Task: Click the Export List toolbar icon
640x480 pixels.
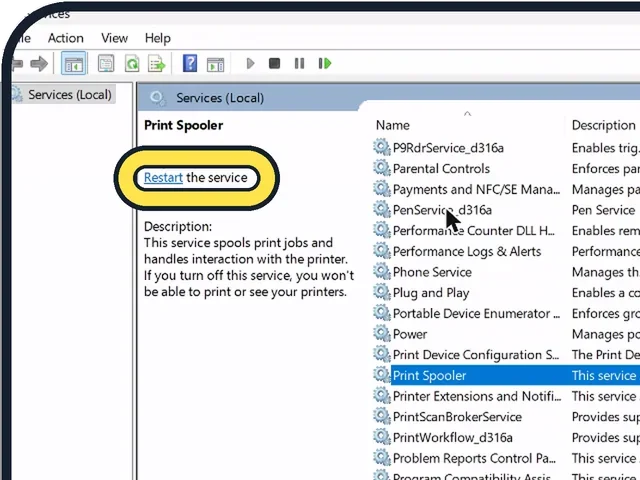Action: [157, 64]
